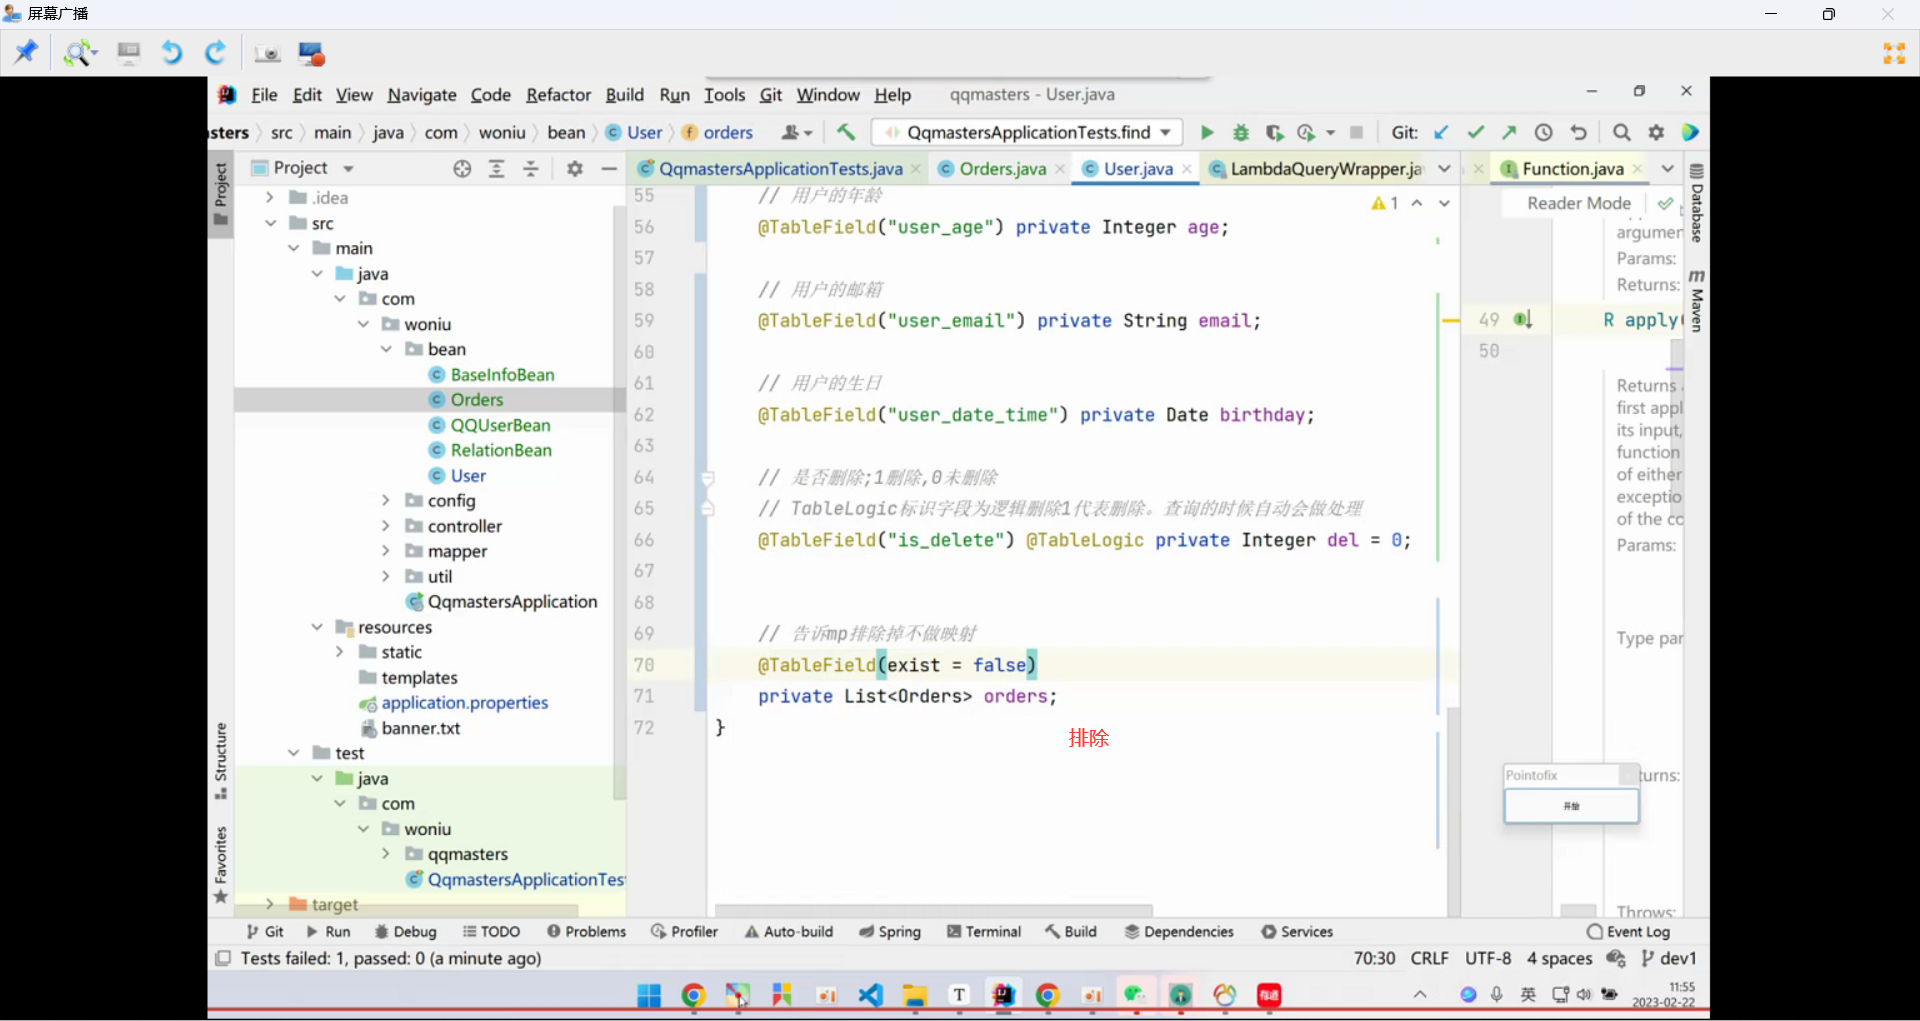Switch to the Orders.java editor tab
The width and height of the screenshot is (1920, 1021).
(x=1002, y=169)
